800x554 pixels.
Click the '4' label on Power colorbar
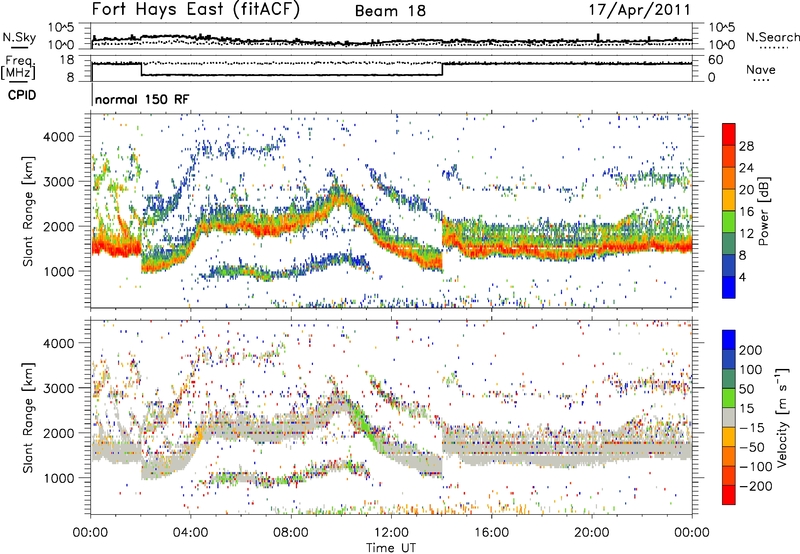(x=743, y=277)
